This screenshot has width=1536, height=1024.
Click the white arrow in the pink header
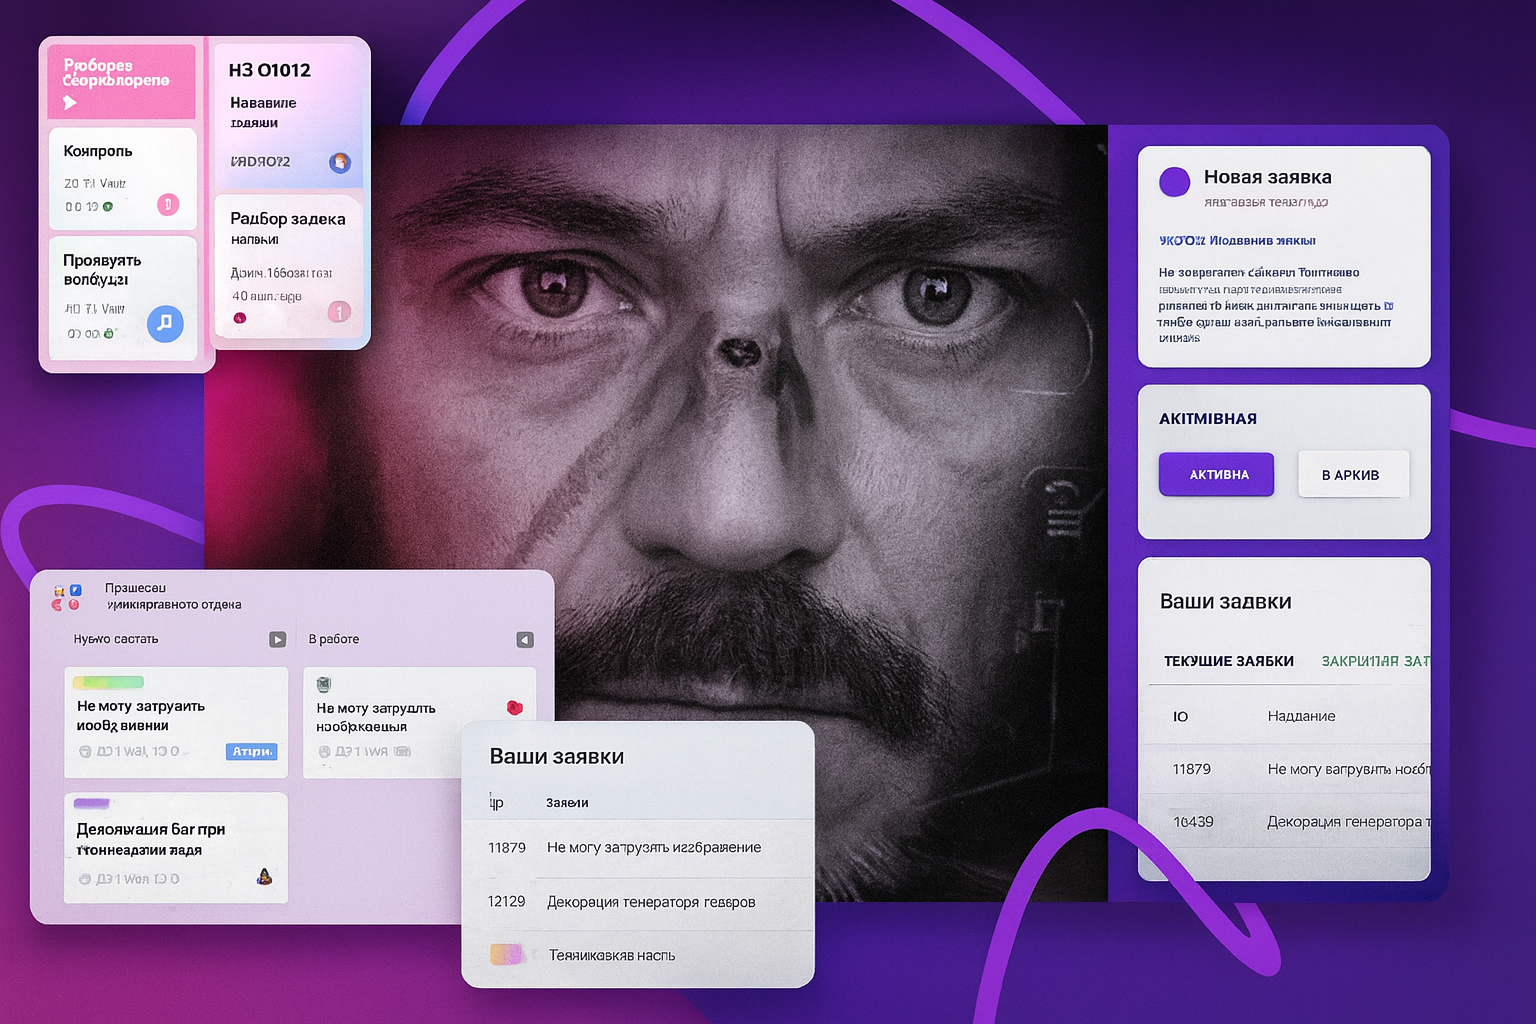(70, 102)
